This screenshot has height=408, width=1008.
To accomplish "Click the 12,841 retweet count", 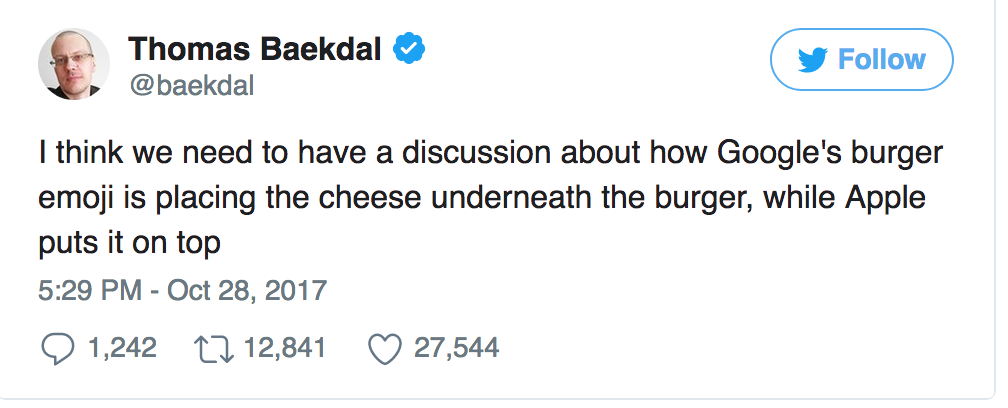I will point(285,348).
